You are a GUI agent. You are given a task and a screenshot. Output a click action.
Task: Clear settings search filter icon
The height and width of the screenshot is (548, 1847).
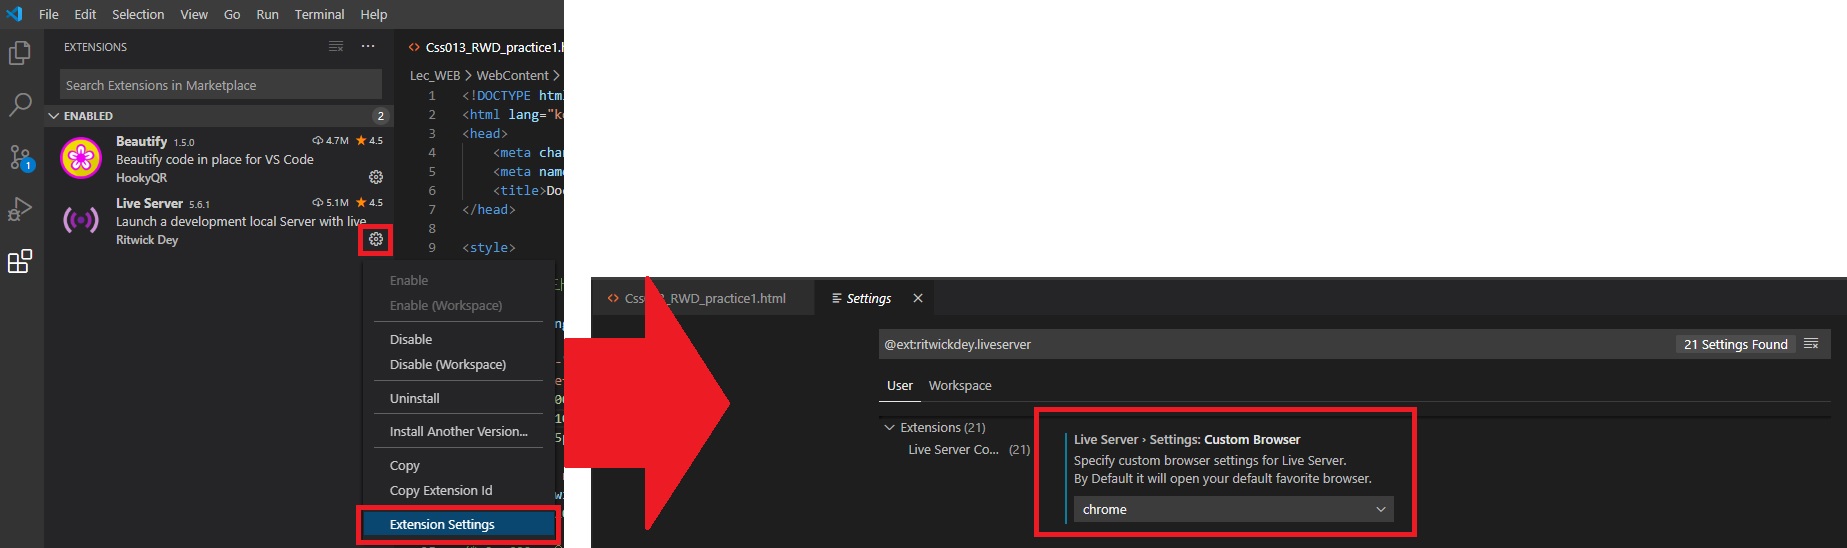coord(1811,344)
